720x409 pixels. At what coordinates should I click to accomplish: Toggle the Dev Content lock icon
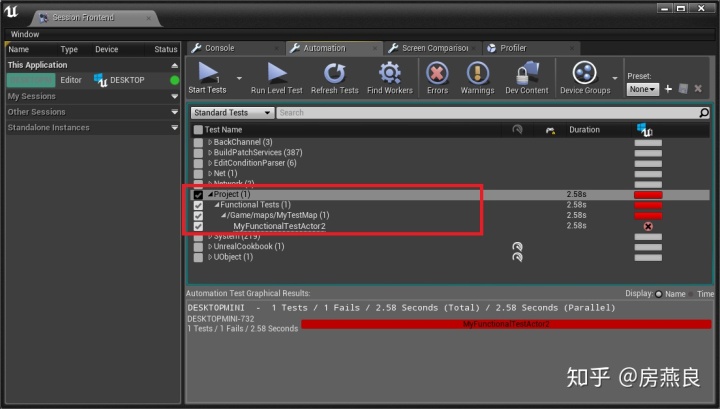pyautogui.click(x=527, y=73)
